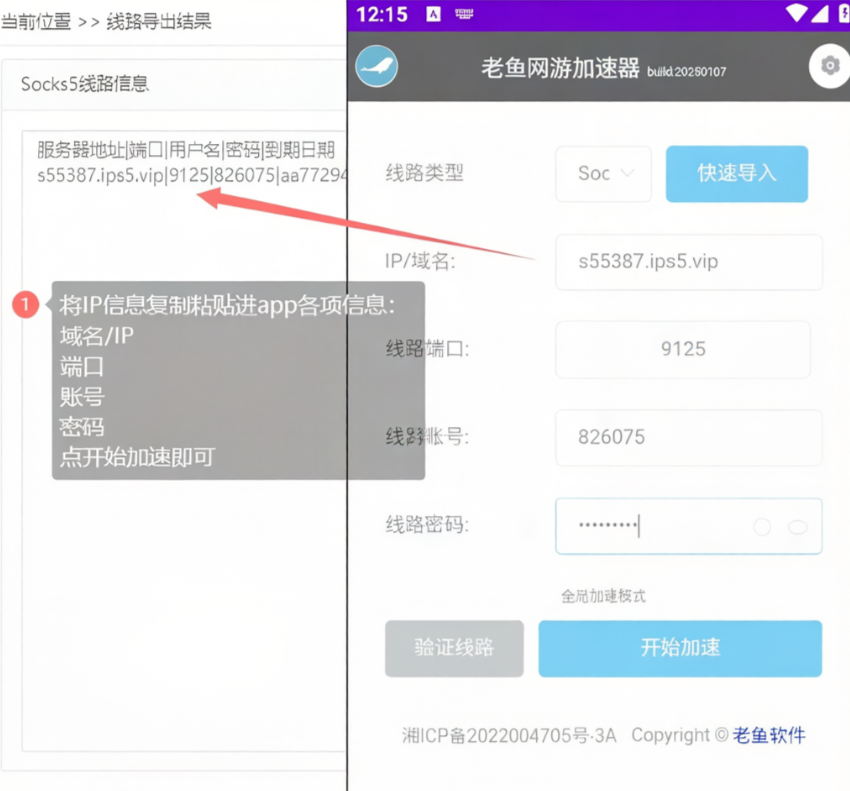This screenshot has width=850, height=791.
Task: Click the 湘ICP备2022004705号-3A text
Action: click(x=508, y=736)
